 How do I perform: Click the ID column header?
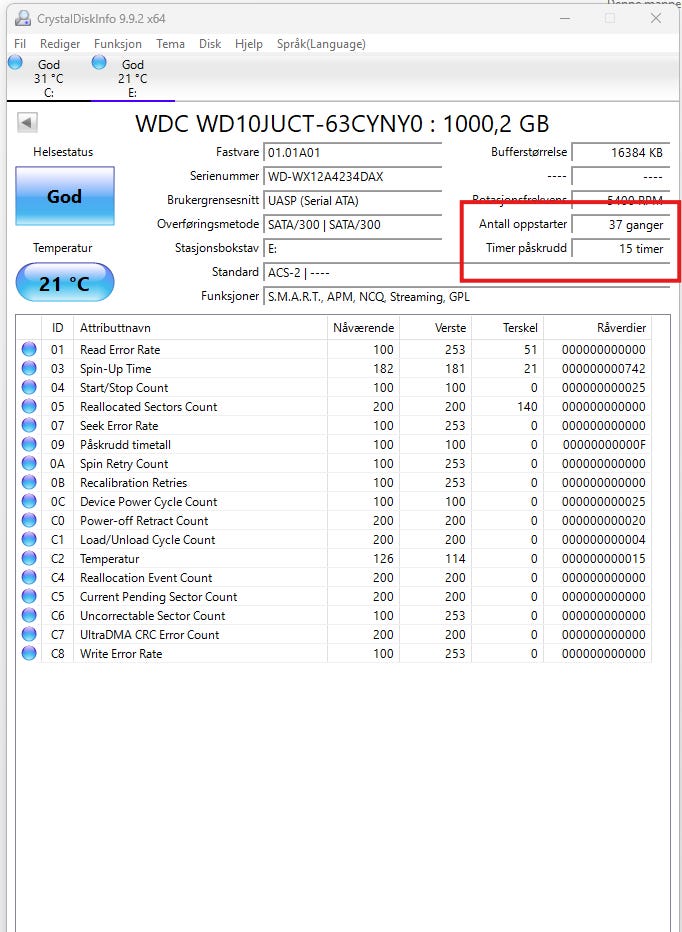point(57,328)
